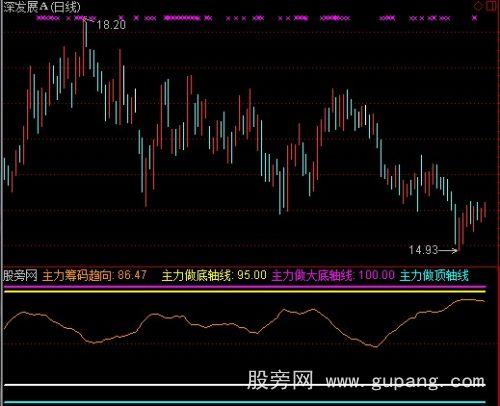Select the 主力做大底轴线 indicator label
The width and height of the screenshot is (500, 406).
[x=313, y=275]
